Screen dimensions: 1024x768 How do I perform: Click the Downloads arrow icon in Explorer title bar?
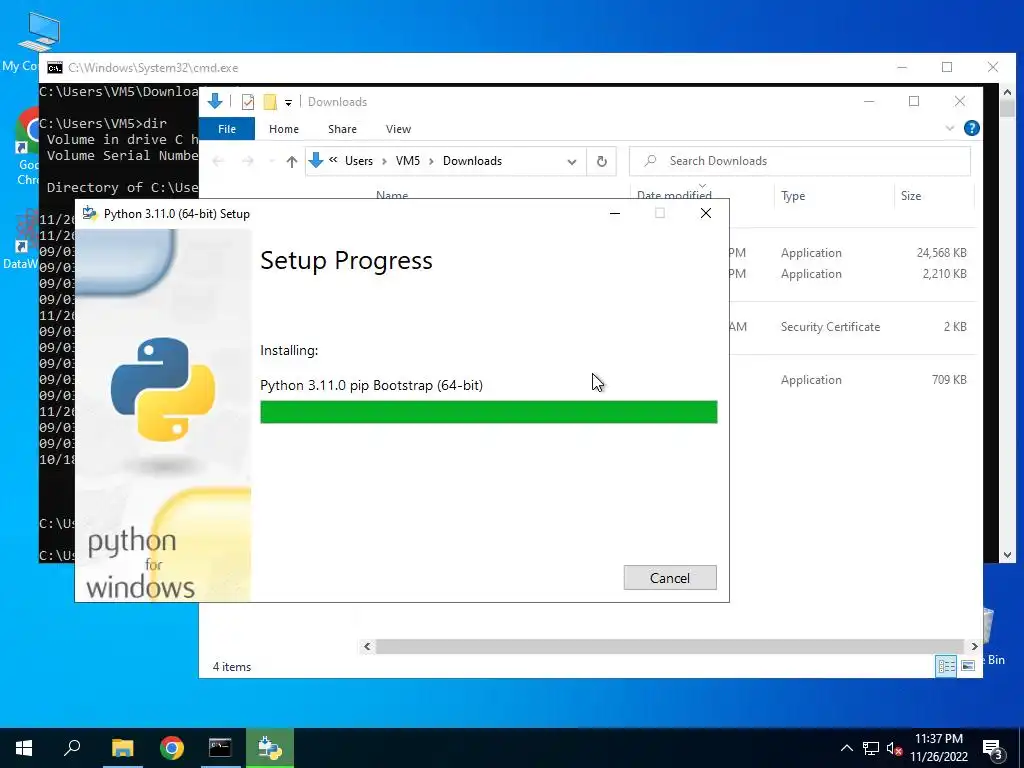click(215, 101)
